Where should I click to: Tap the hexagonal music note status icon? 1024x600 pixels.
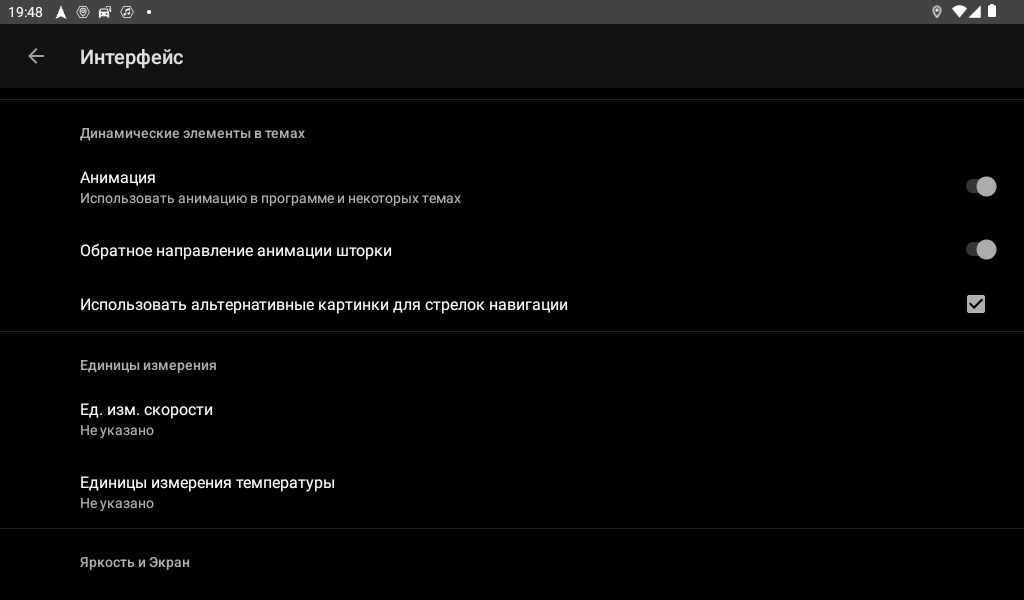[127, 12]
